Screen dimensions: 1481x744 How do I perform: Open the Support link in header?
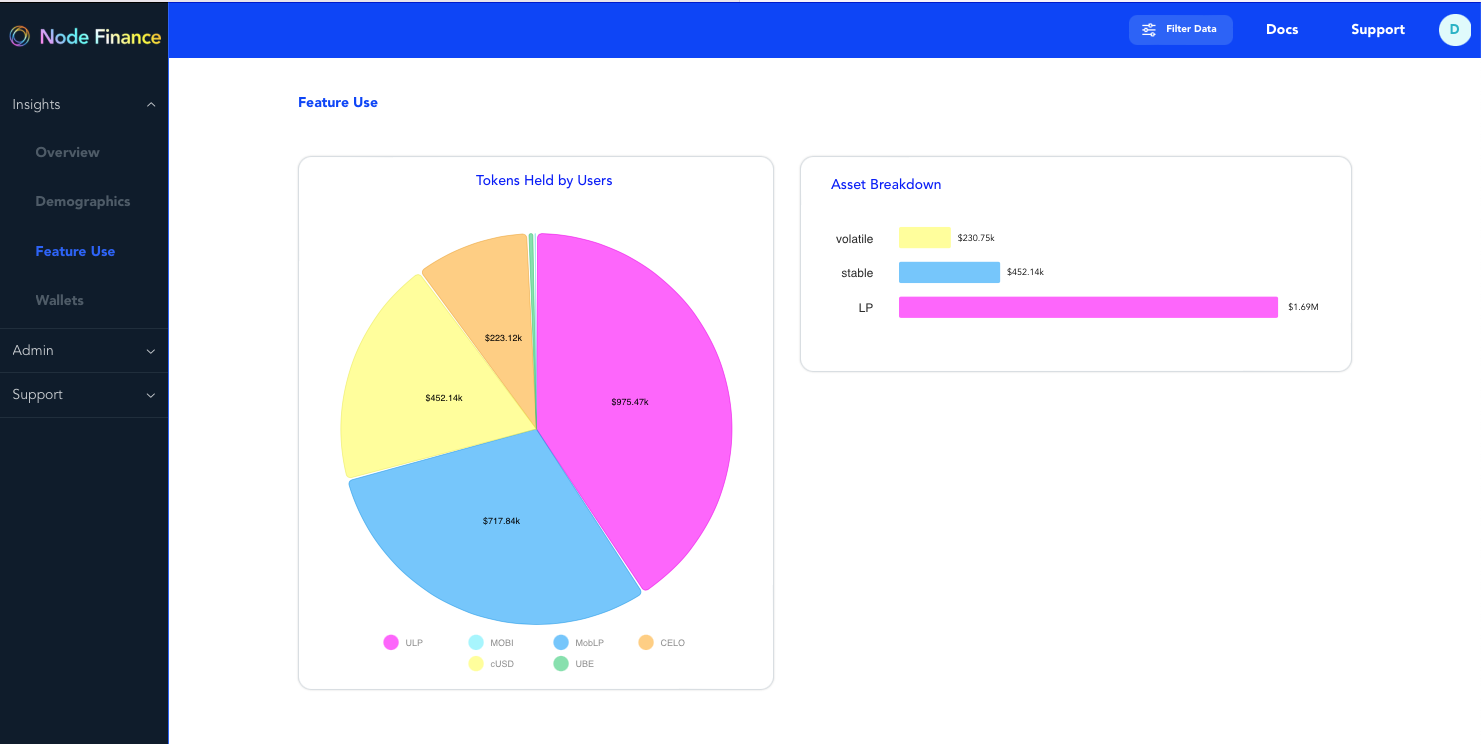tap(1378, 30)
